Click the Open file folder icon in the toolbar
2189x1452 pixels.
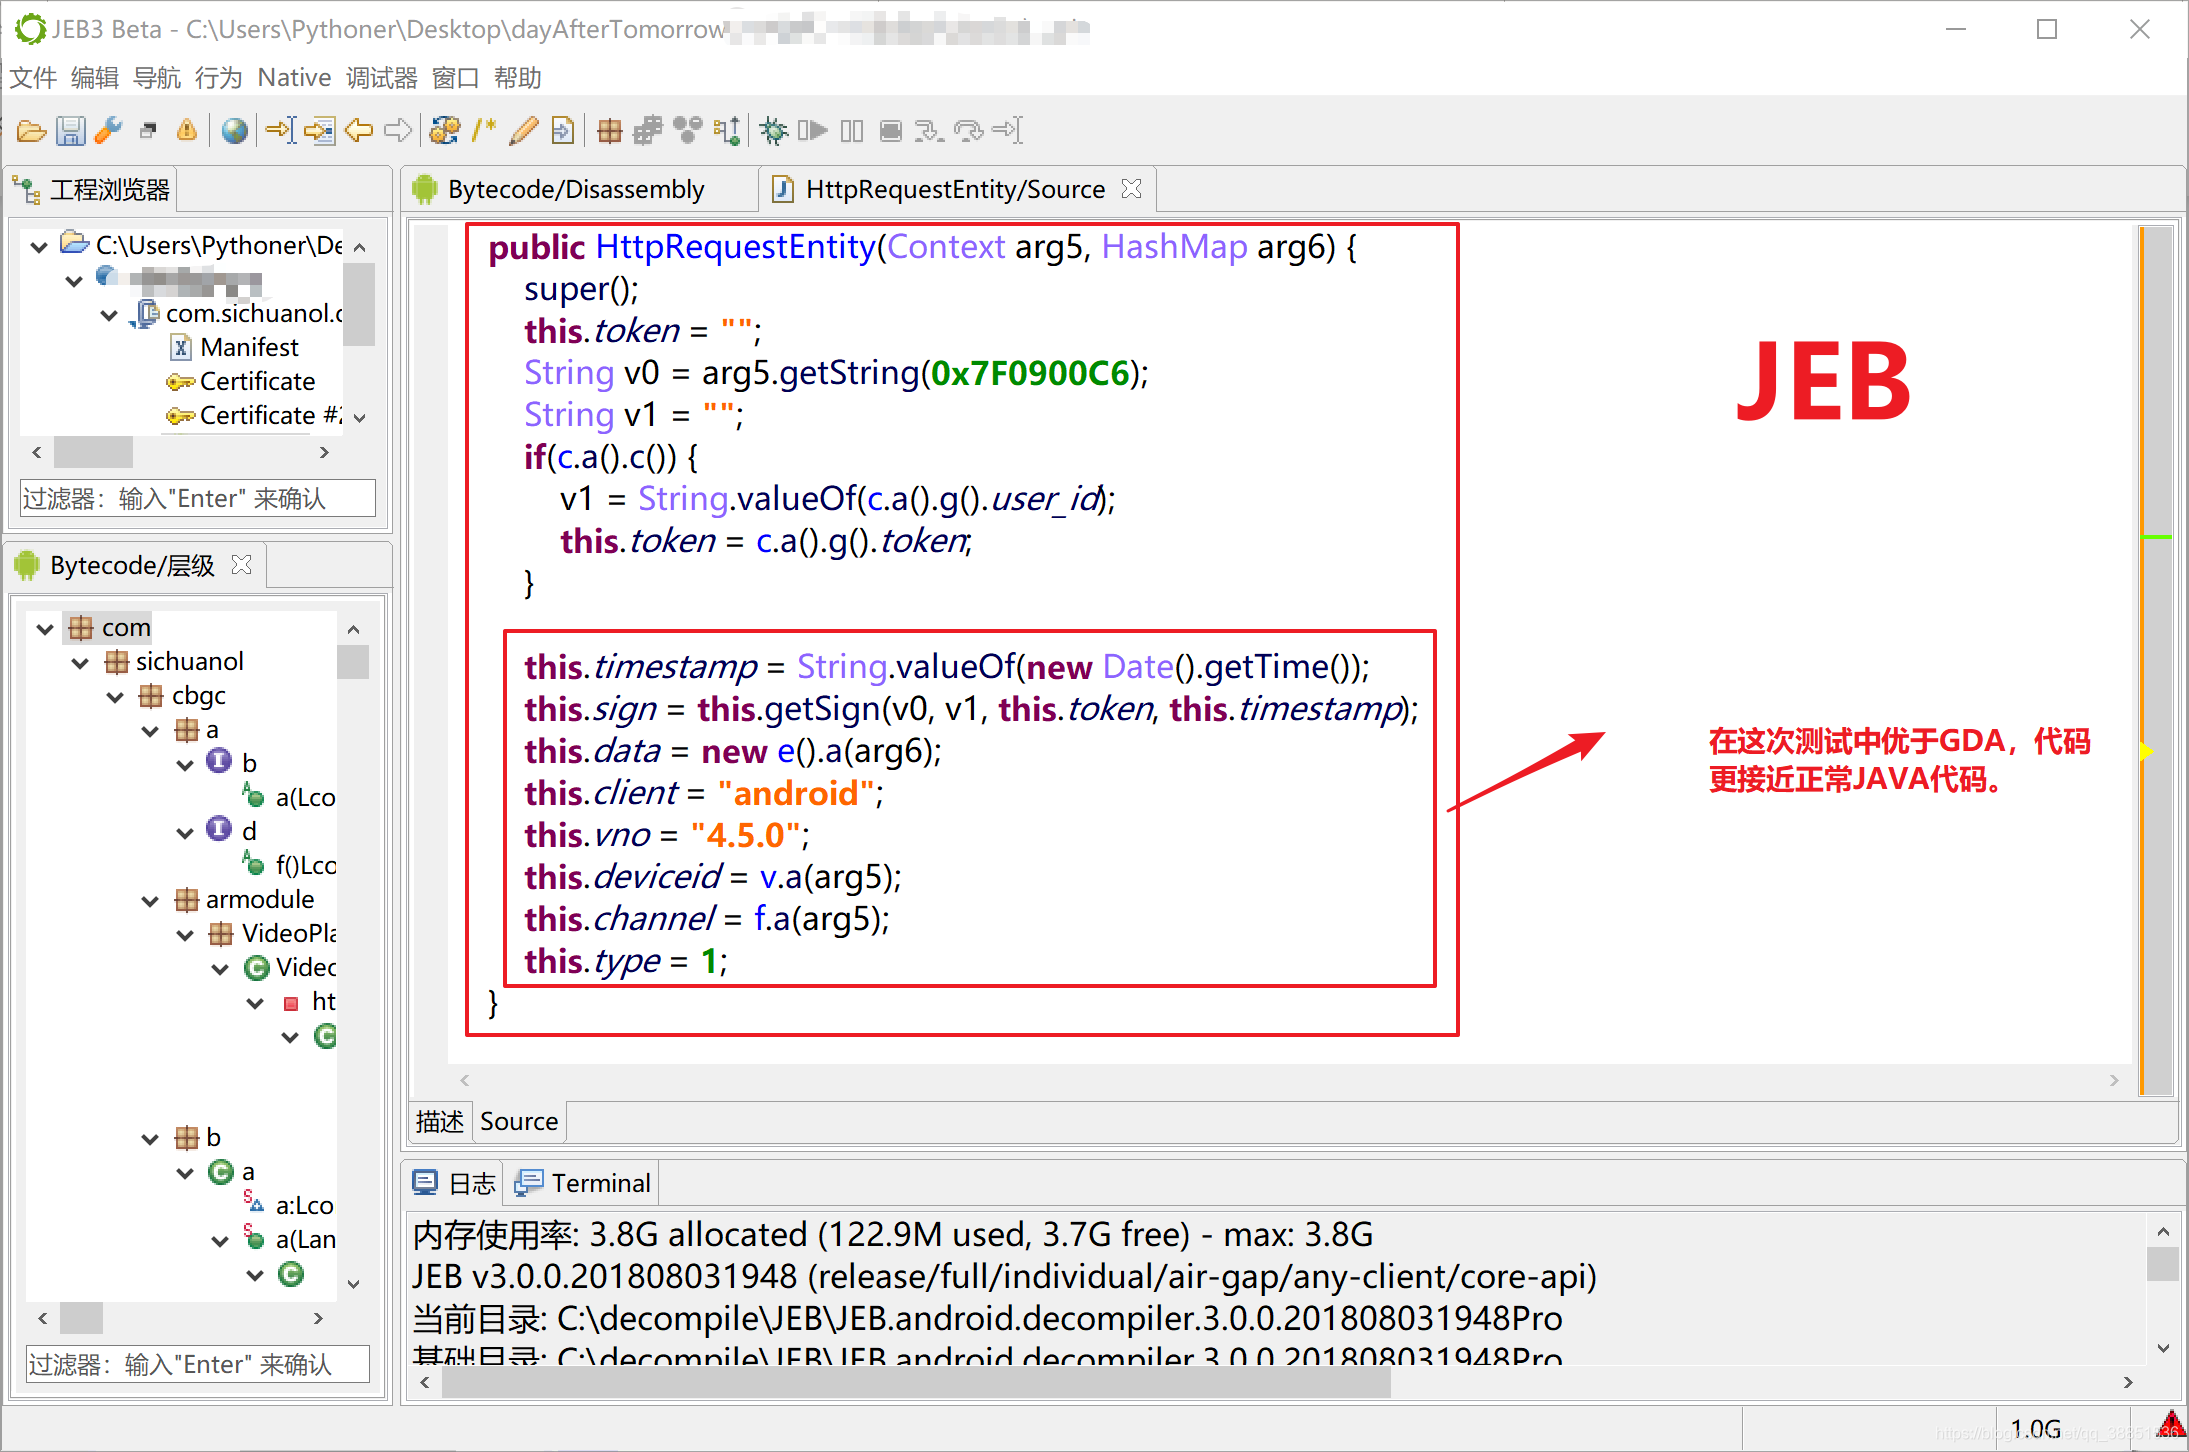[31, 131]
